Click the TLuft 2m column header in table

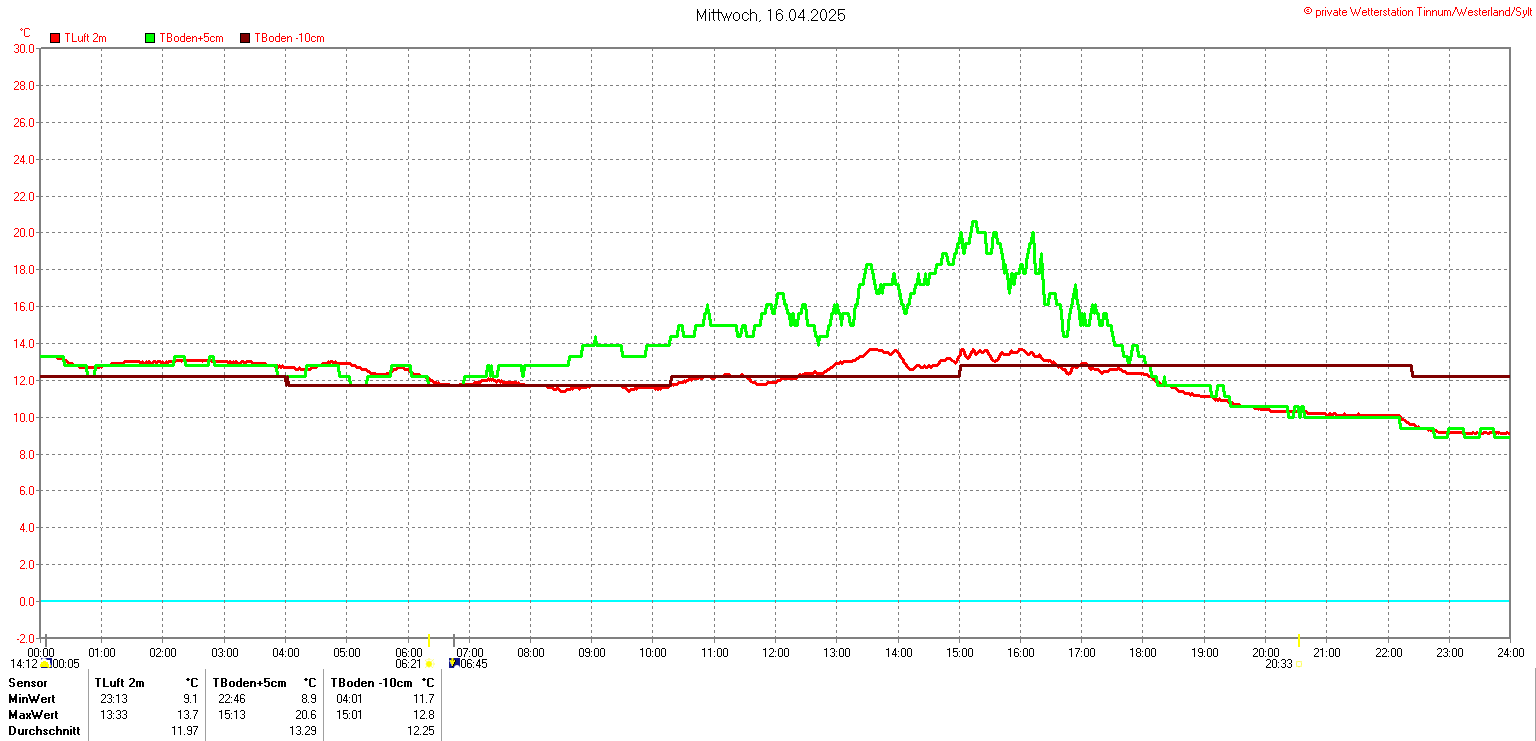pos(120,683)
